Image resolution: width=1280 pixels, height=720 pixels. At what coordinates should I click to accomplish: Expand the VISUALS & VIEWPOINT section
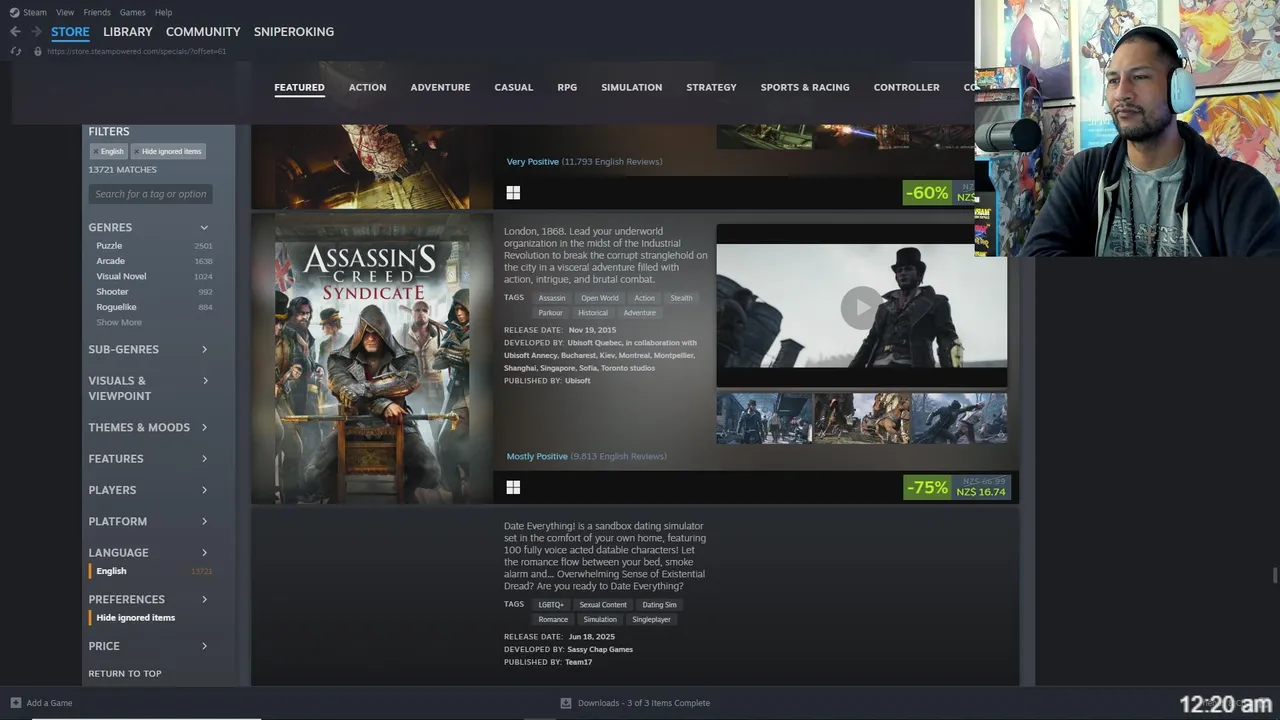[x=150, y=388]
